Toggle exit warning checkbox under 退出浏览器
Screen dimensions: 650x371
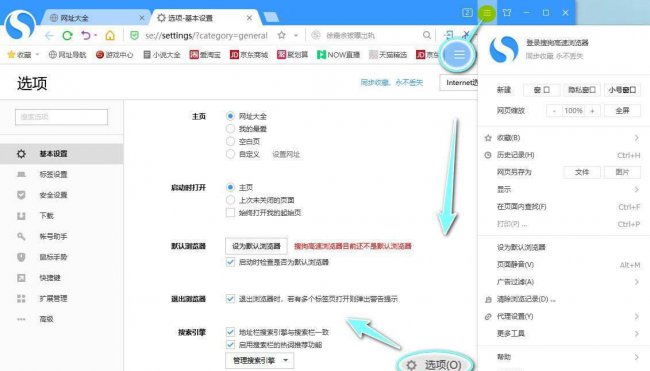[x=230, y=298]
